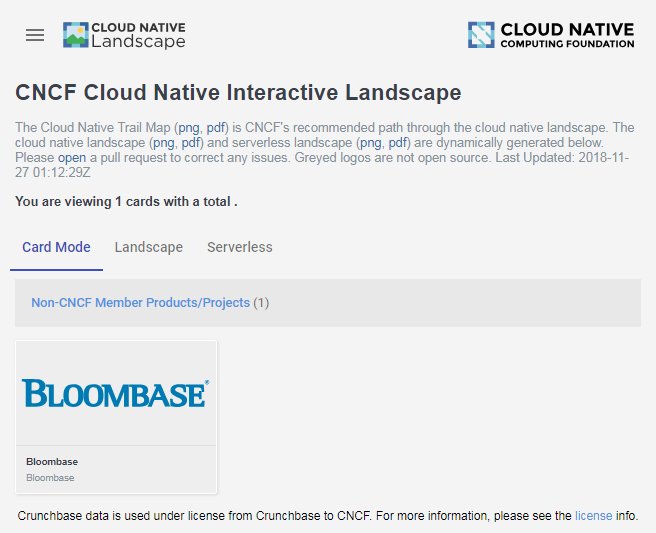
Task: Select the bold Bloombase card title
Action: (52, 461)
